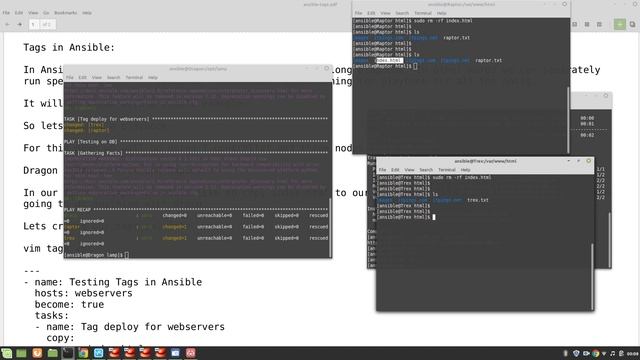Launch the orange Firefox taskbar icon
640x360 pixels.
click(x=37, y=353)
